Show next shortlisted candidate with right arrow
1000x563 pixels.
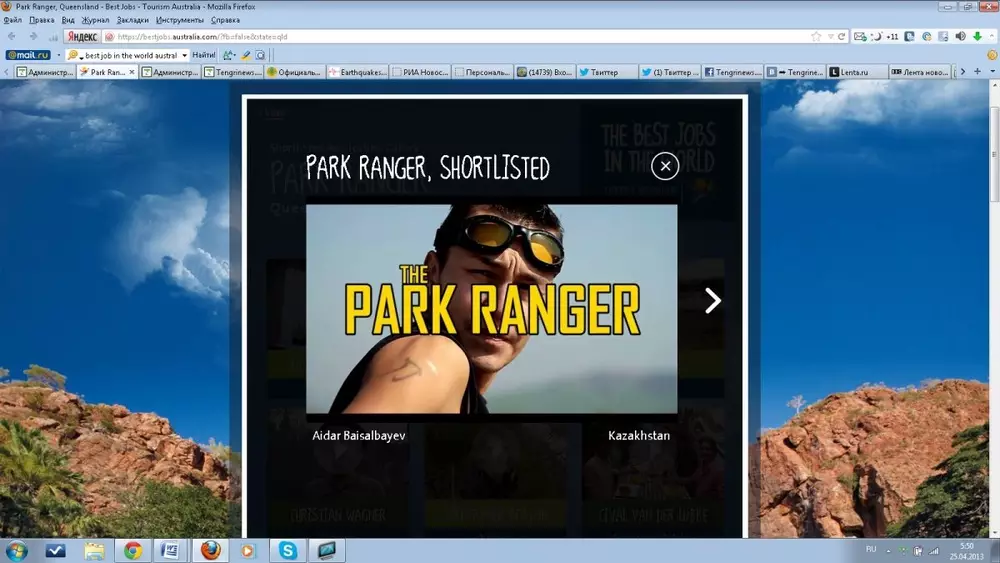(x=712, y=301)
